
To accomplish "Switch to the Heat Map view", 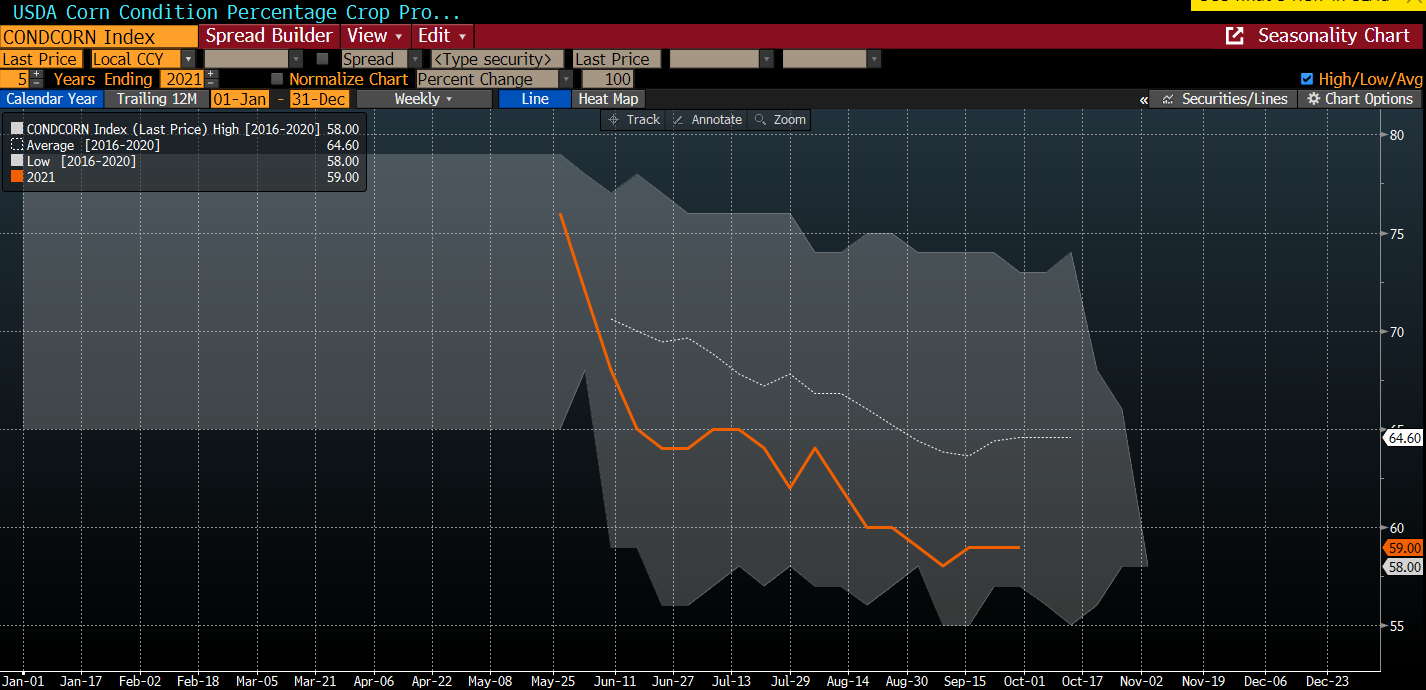I will coord(608,99).
